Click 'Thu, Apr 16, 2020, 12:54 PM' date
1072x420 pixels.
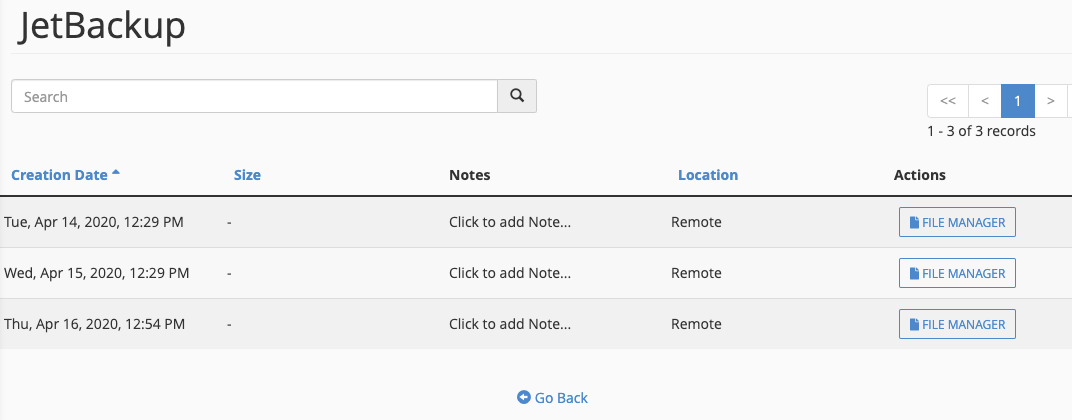coord(94,324)
